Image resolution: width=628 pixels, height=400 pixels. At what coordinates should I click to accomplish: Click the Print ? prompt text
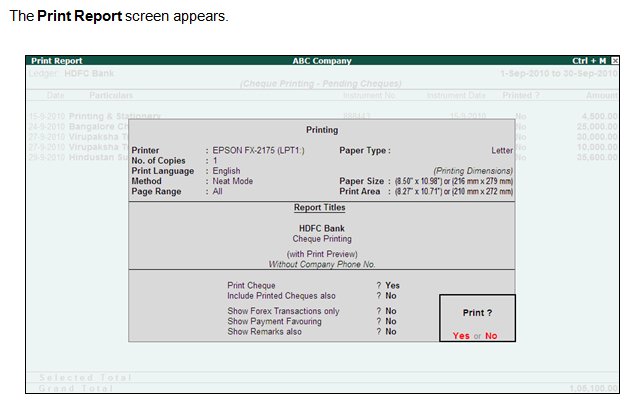click(477, 313)
